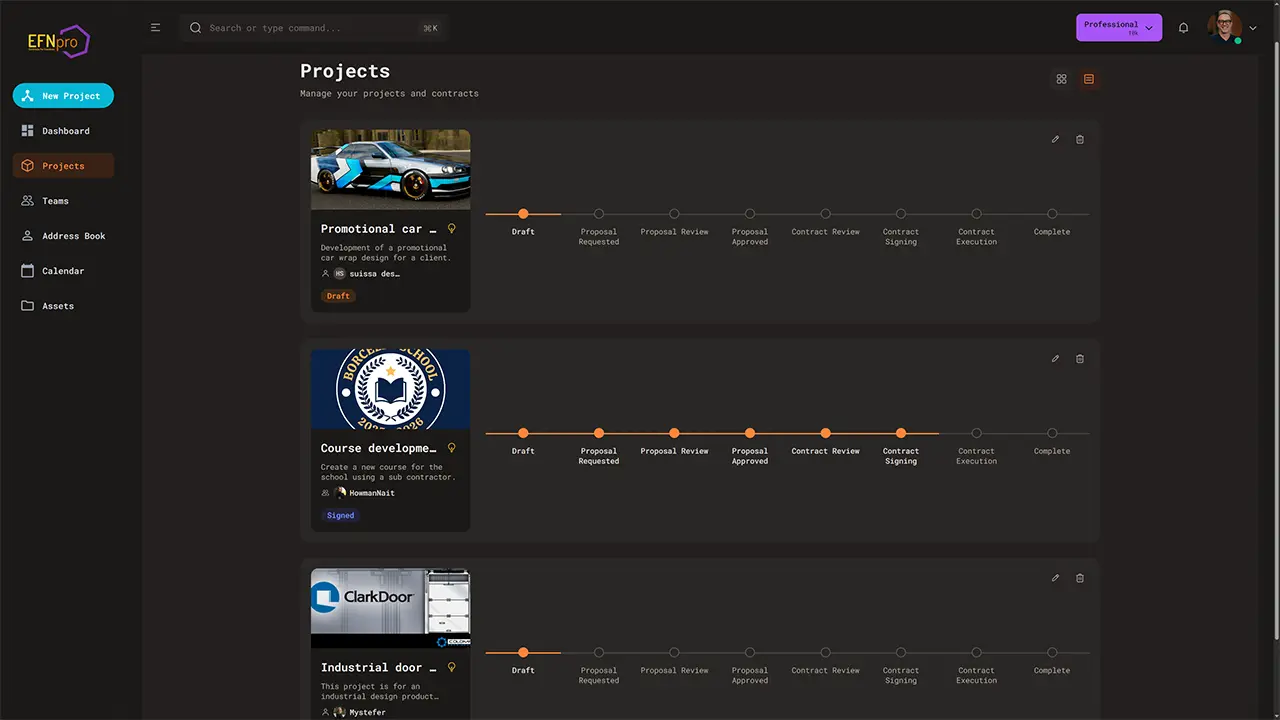This screenshot has height=720, width=1280.
Task: Open the user profile avatar menu
Action: tap(1225, 28)
